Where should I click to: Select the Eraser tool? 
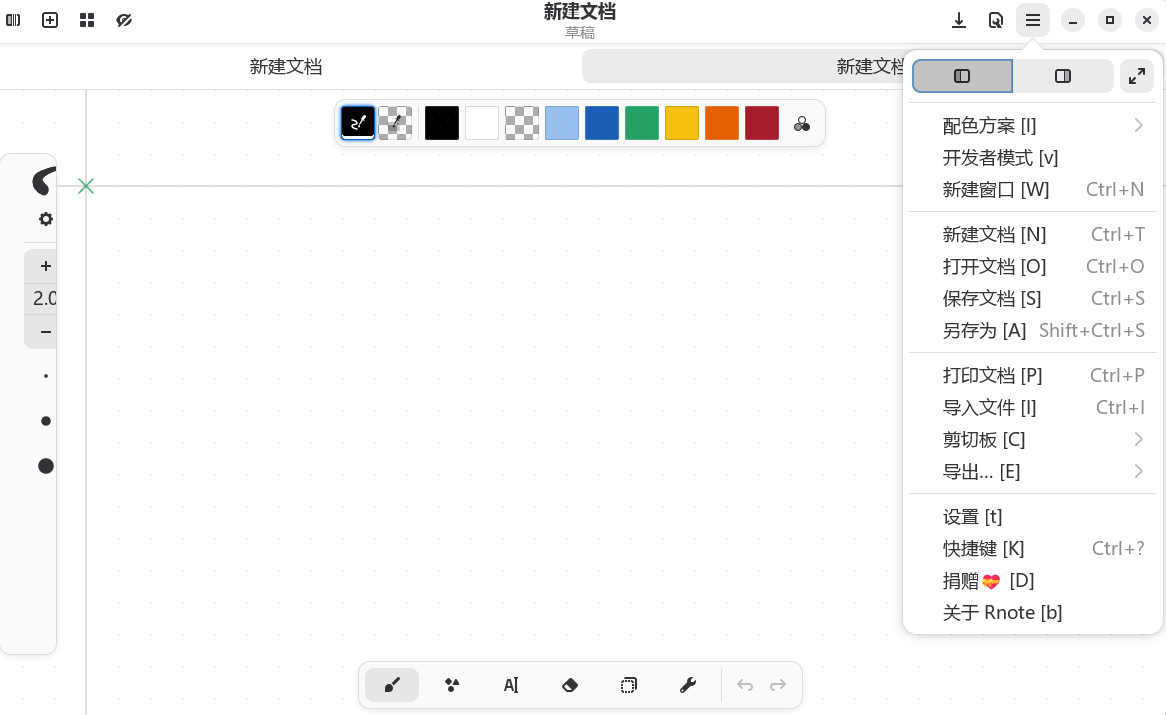pyautogui.click(x=569, y=685)
